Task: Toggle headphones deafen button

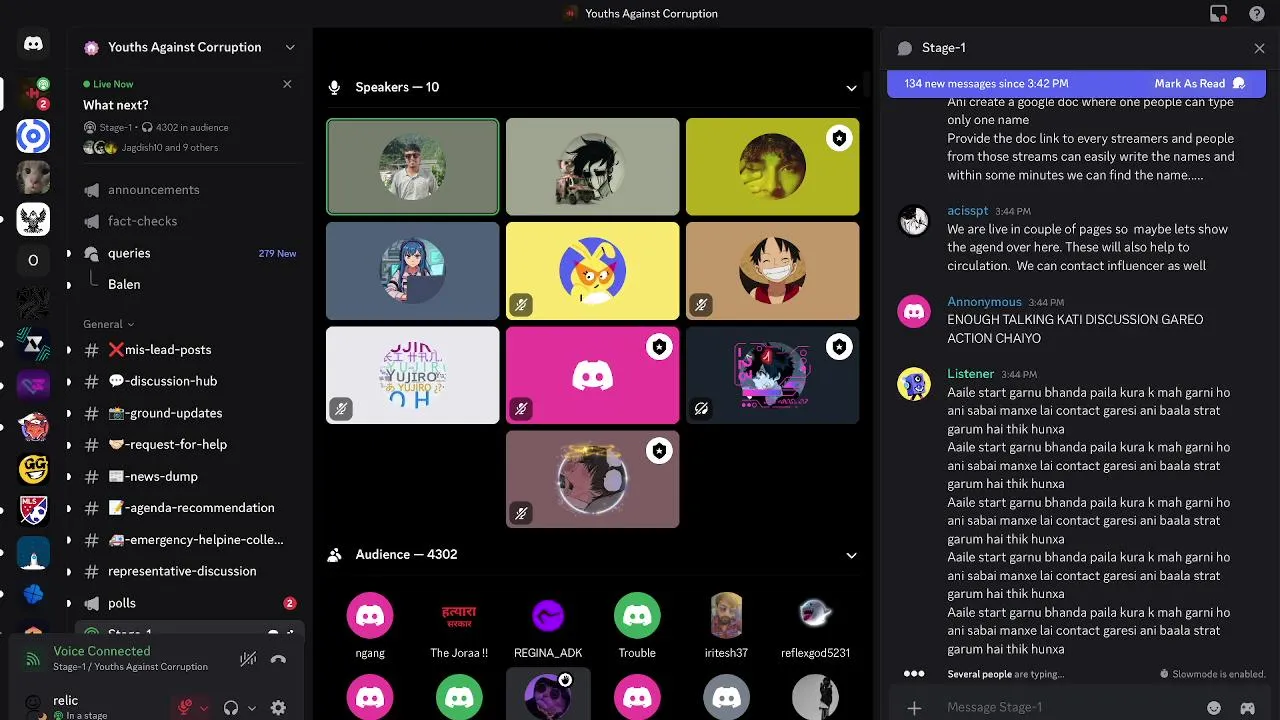Action: (x=231, y=707)
